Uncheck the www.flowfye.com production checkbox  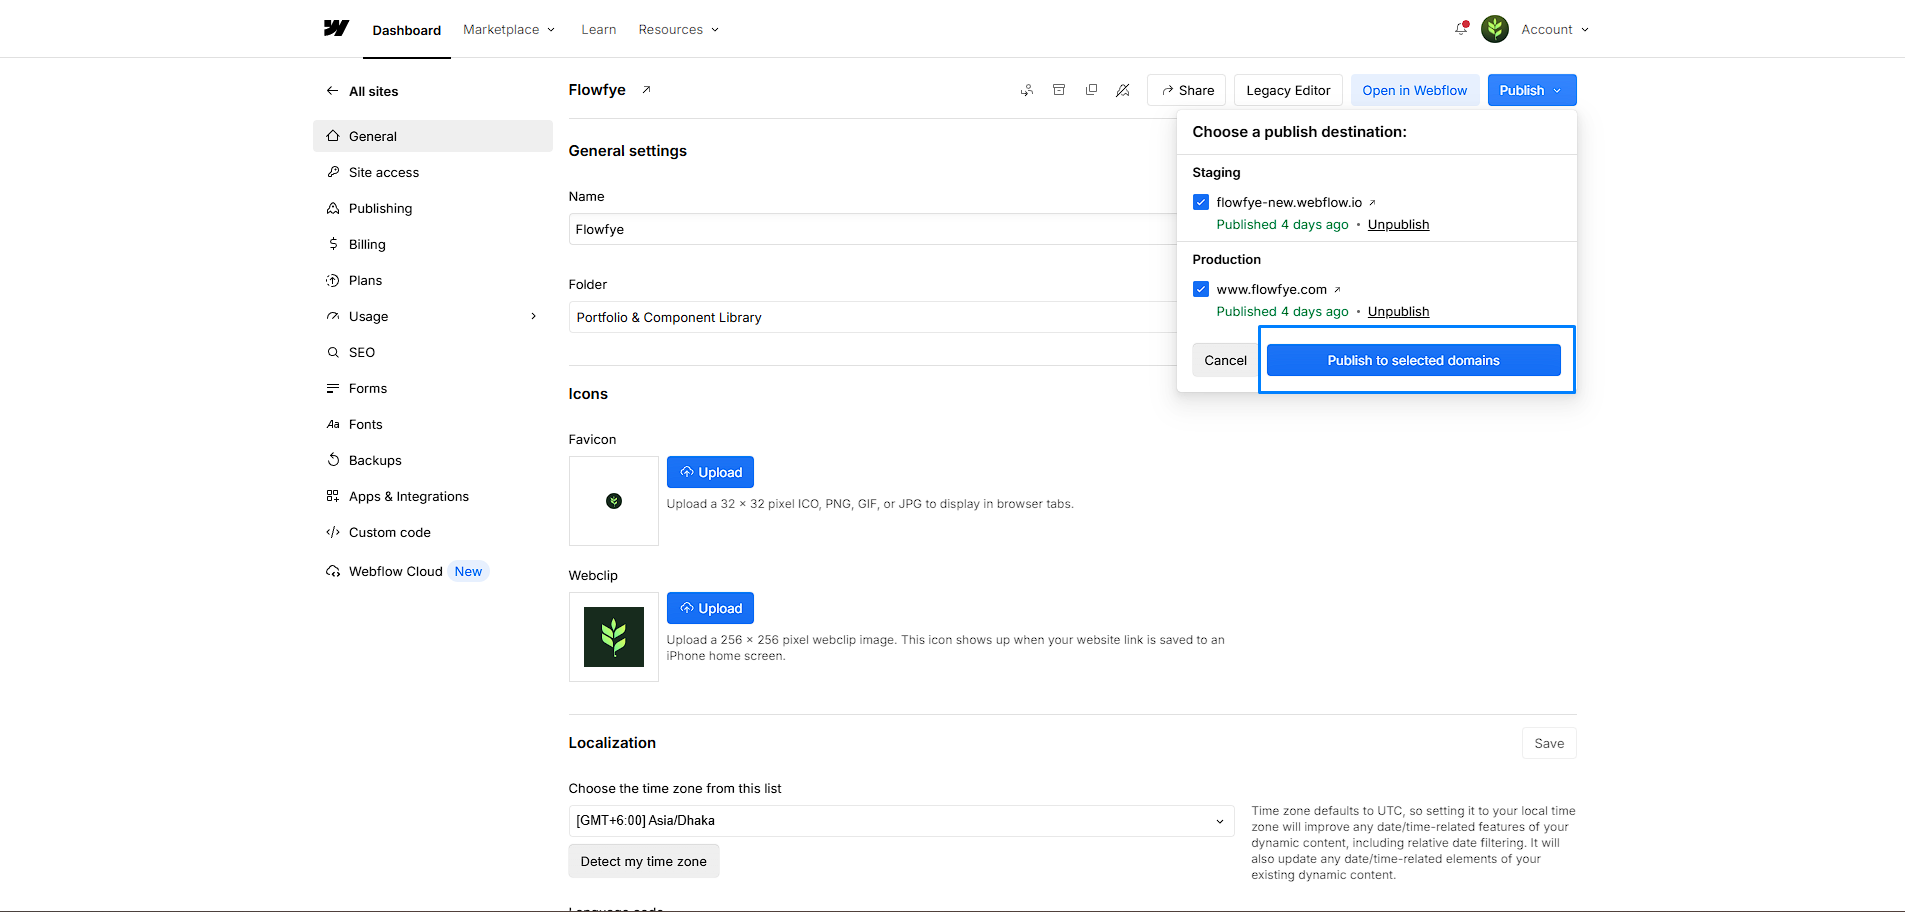(x=1201, y=289)
